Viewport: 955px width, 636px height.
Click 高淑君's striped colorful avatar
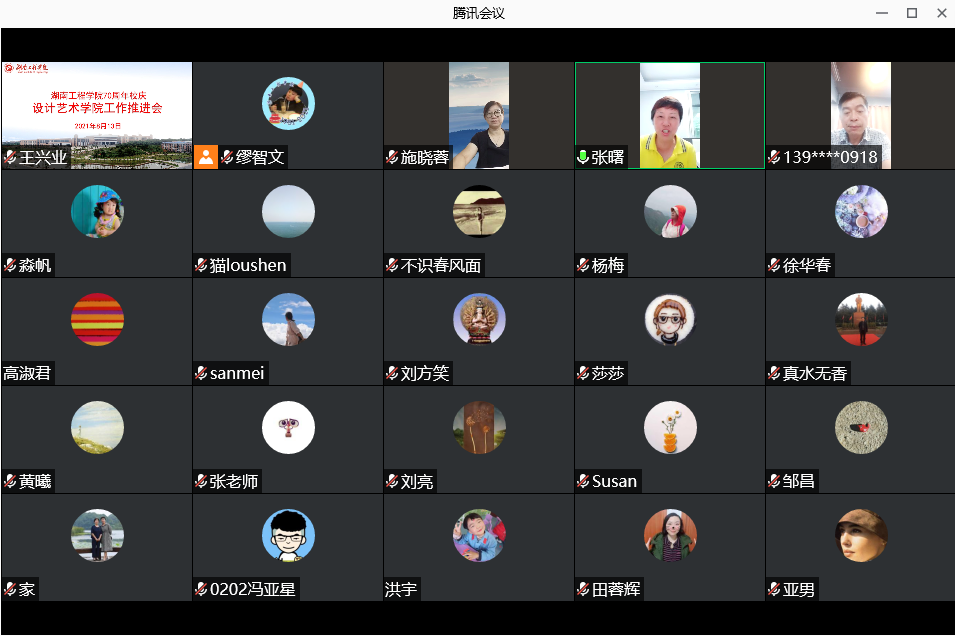[97, 319]
